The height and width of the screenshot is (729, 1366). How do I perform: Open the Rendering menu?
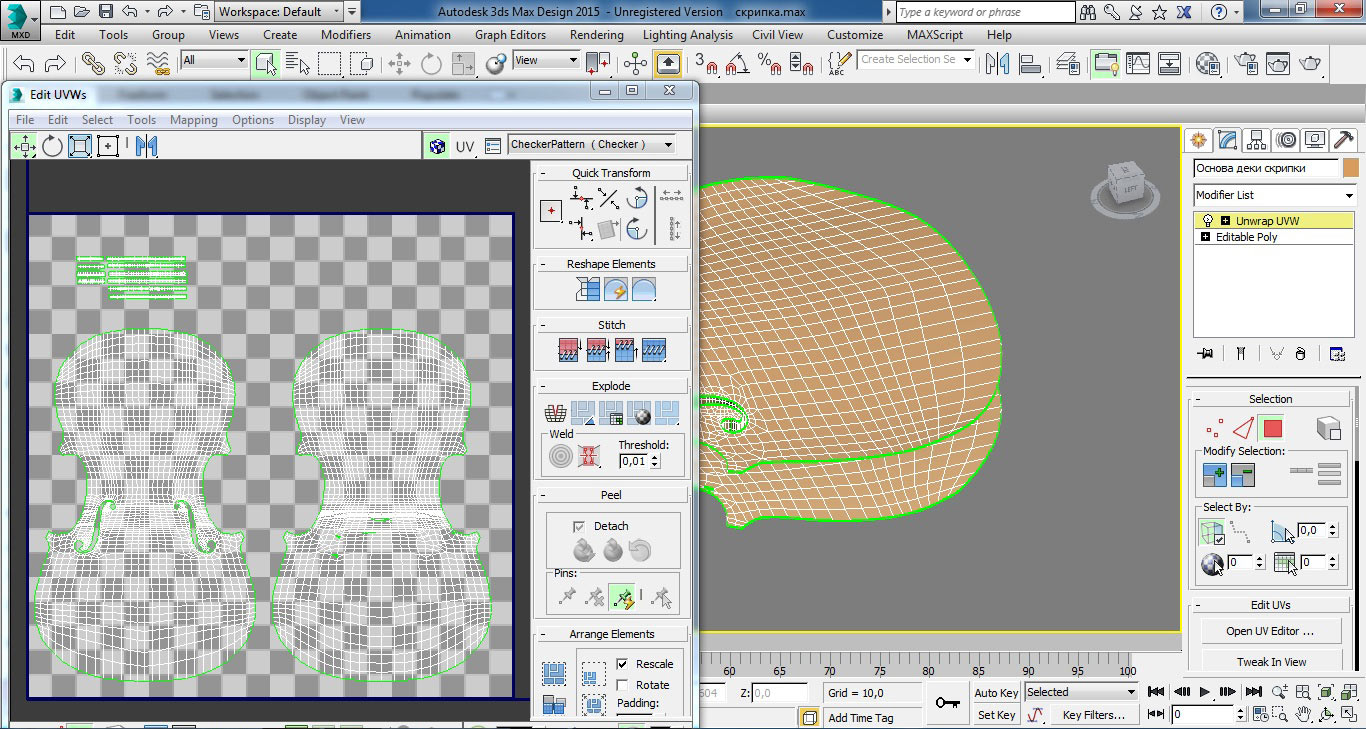pyautogui.click(x=595, y=35)
